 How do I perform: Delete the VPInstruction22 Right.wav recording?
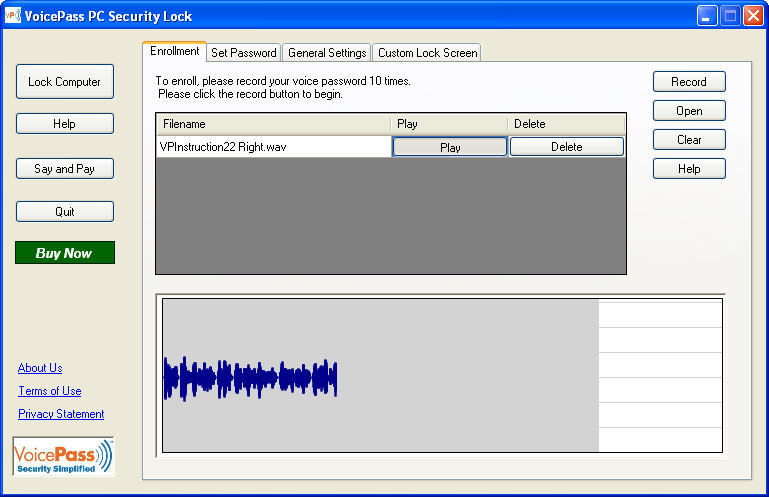pyautogui.click(x=566, y=147)
